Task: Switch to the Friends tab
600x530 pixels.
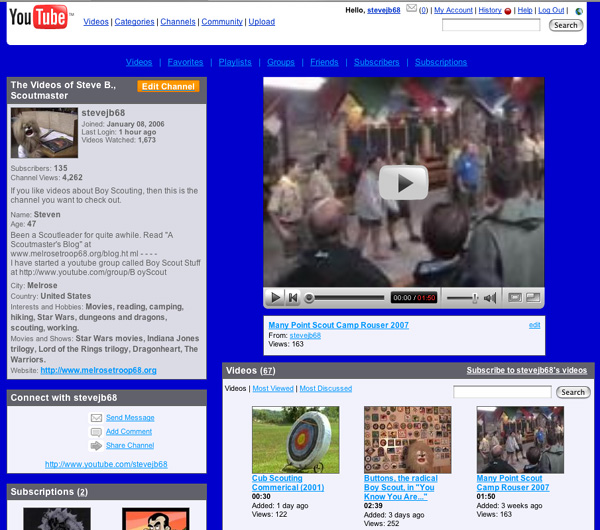Action: pos(324,62)
